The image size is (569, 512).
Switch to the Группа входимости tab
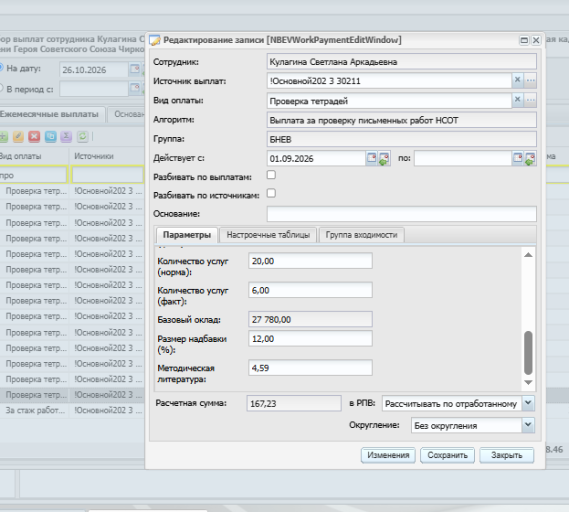click(x=361, y=235)
